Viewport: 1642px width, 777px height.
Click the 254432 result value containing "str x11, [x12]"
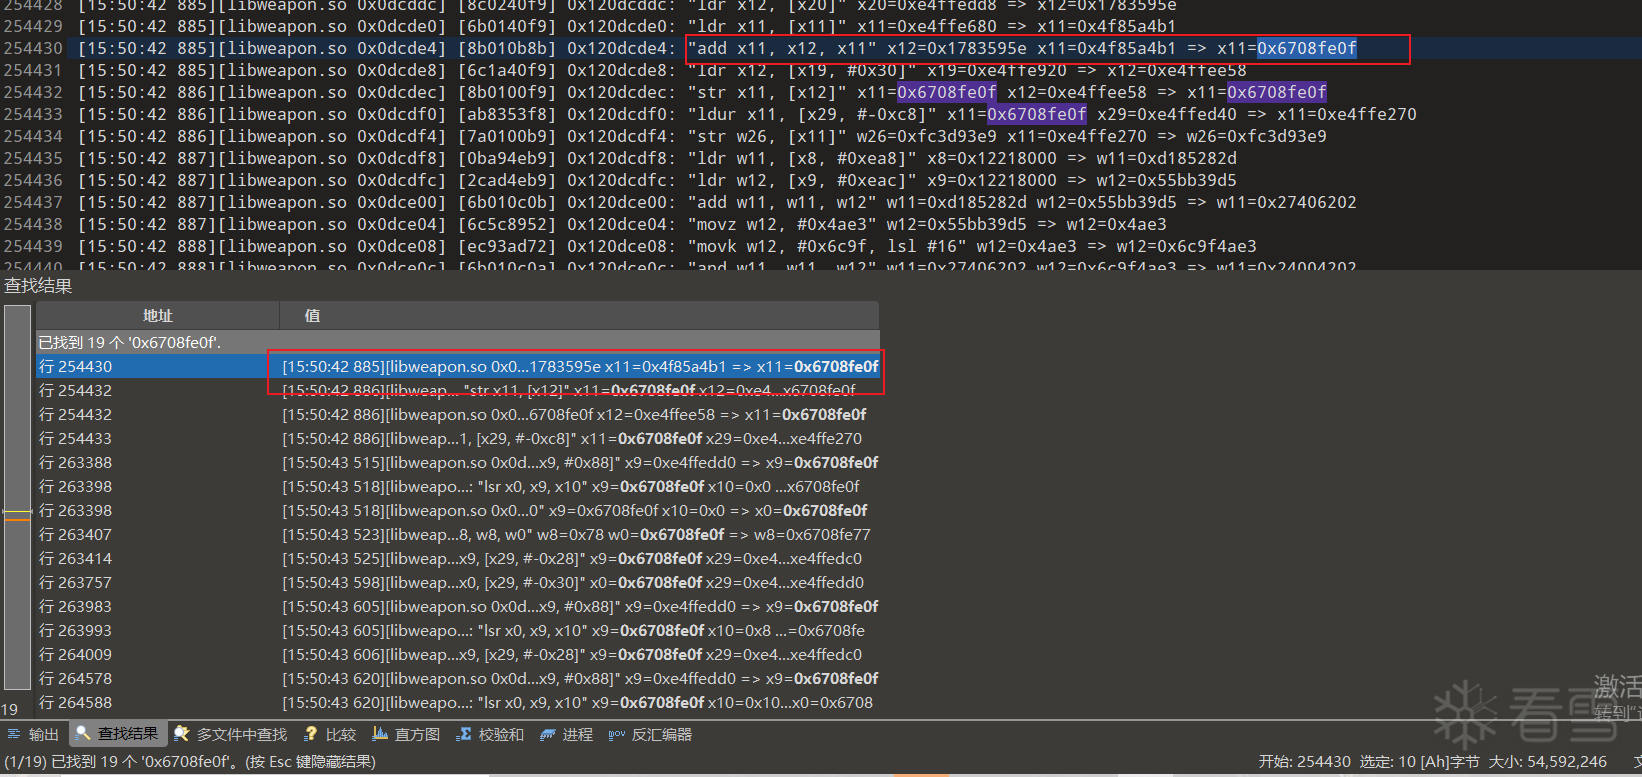569,390
